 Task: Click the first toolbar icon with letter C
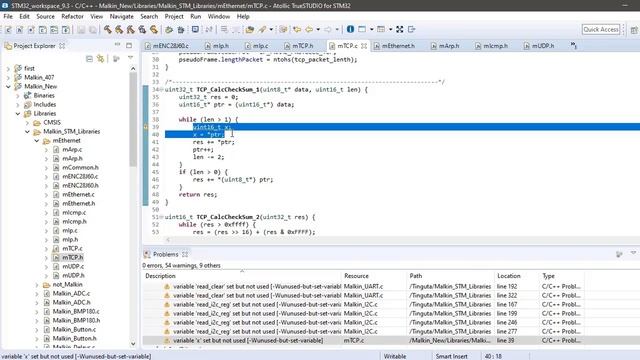[8, 30]
